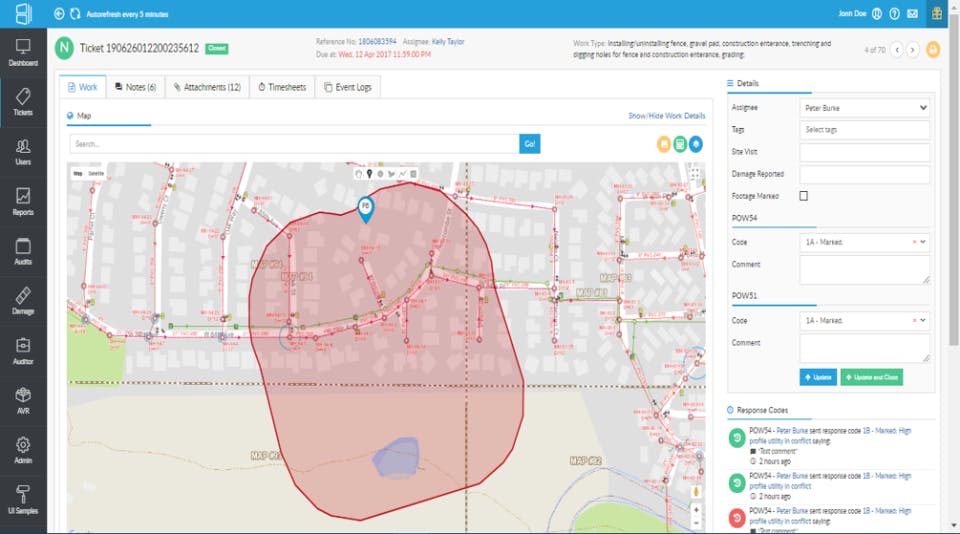The height and width of the screenshot is (534, 960).
Task: Go to the previous ticket arrow
Action: coord(897,50)
